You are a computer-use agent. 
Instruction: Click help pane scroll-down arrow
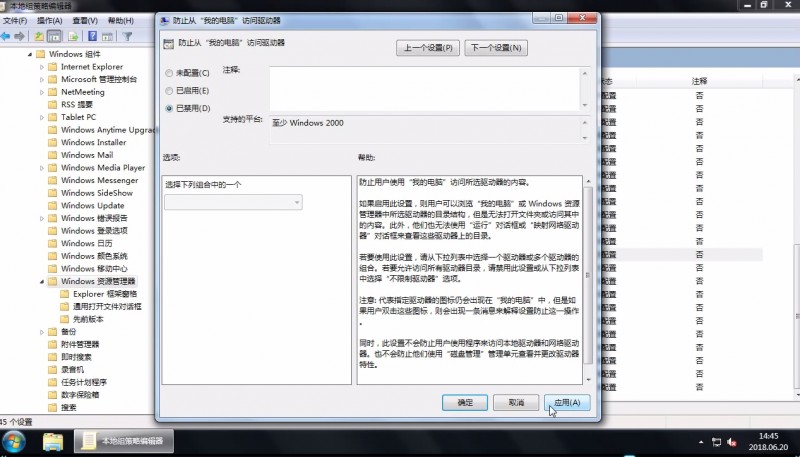(x=588, y=379)
